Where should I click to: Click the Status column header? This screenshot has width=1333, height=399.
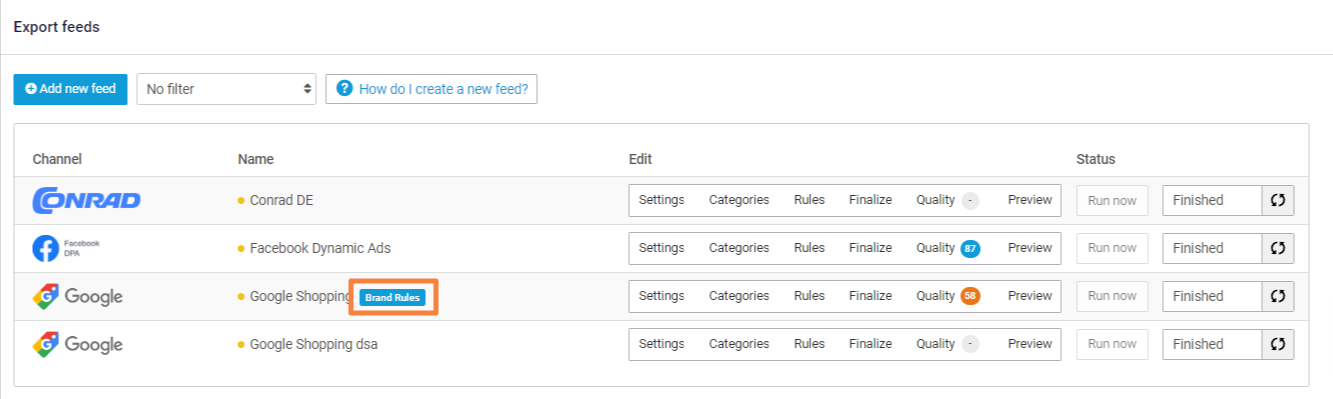pos(1096,159)
